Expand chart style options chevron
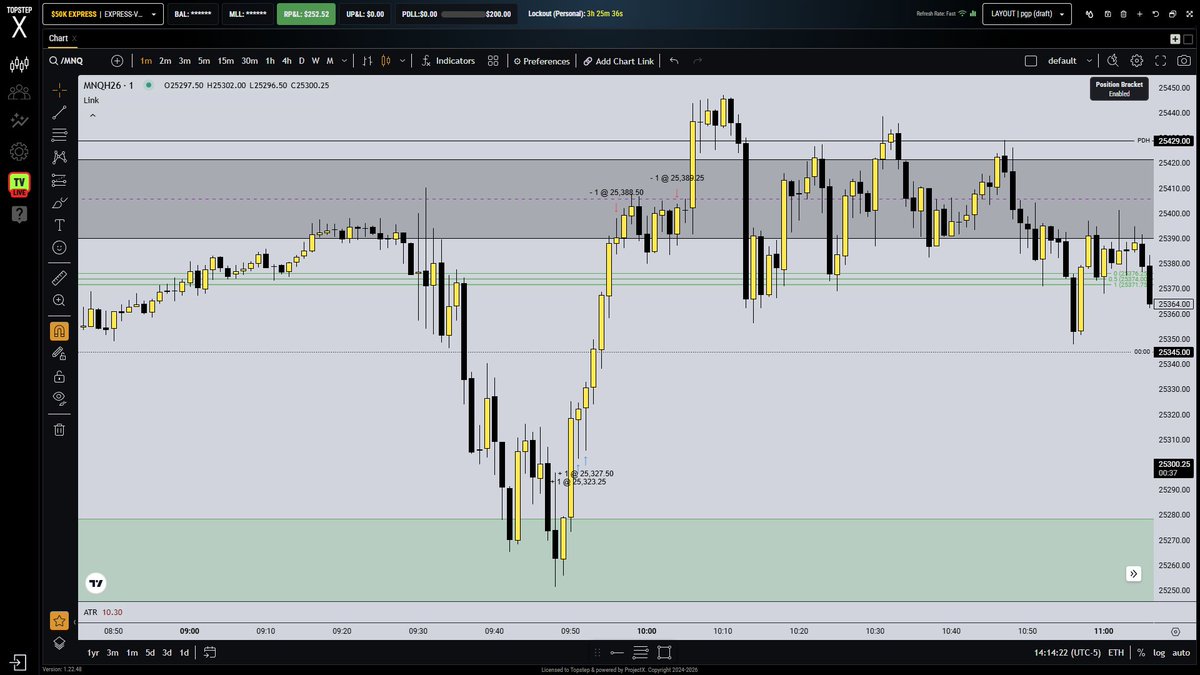This screenshot has width=1200, height=675. coord(403,61)
